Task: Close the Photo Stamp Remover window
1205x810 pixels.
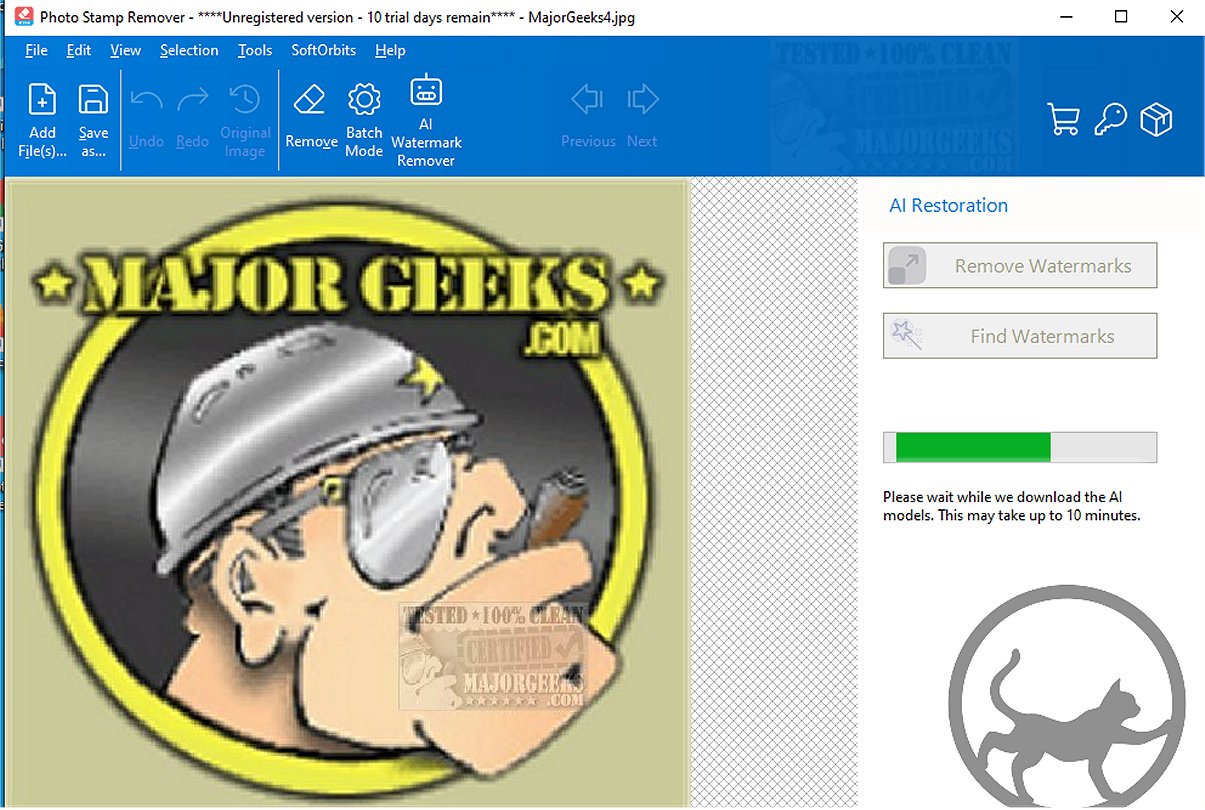Action: tap(1178, 17)
